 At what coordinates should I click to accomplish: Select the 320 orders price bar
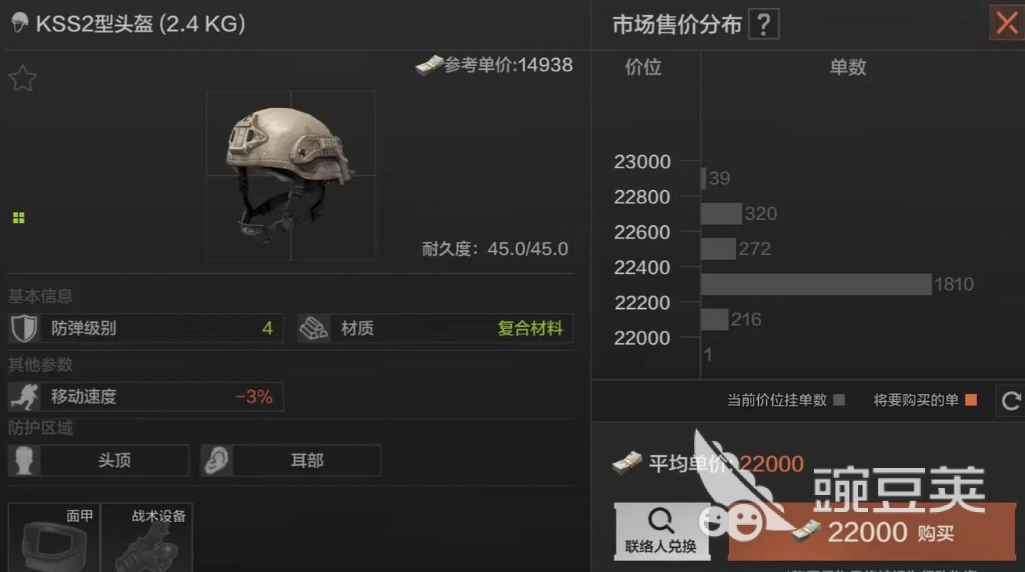(x=721, y=213)
